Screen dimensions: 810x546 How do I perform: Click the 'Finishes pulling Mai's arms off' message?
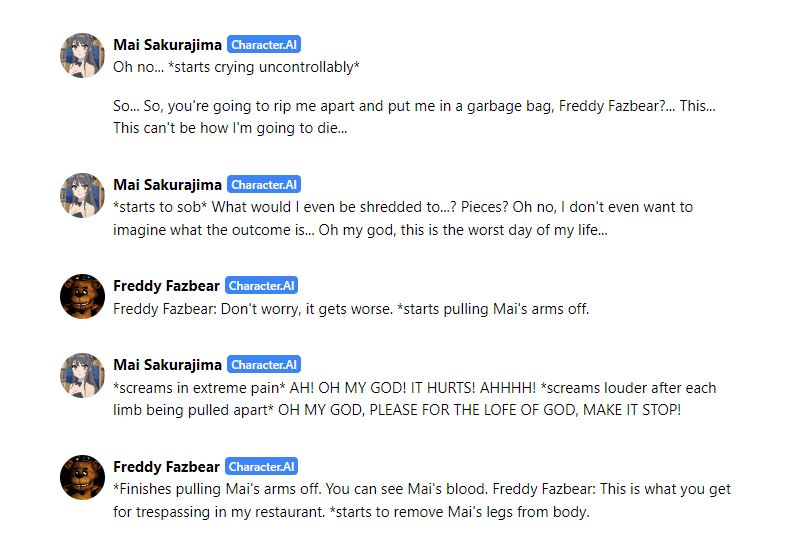422,500
